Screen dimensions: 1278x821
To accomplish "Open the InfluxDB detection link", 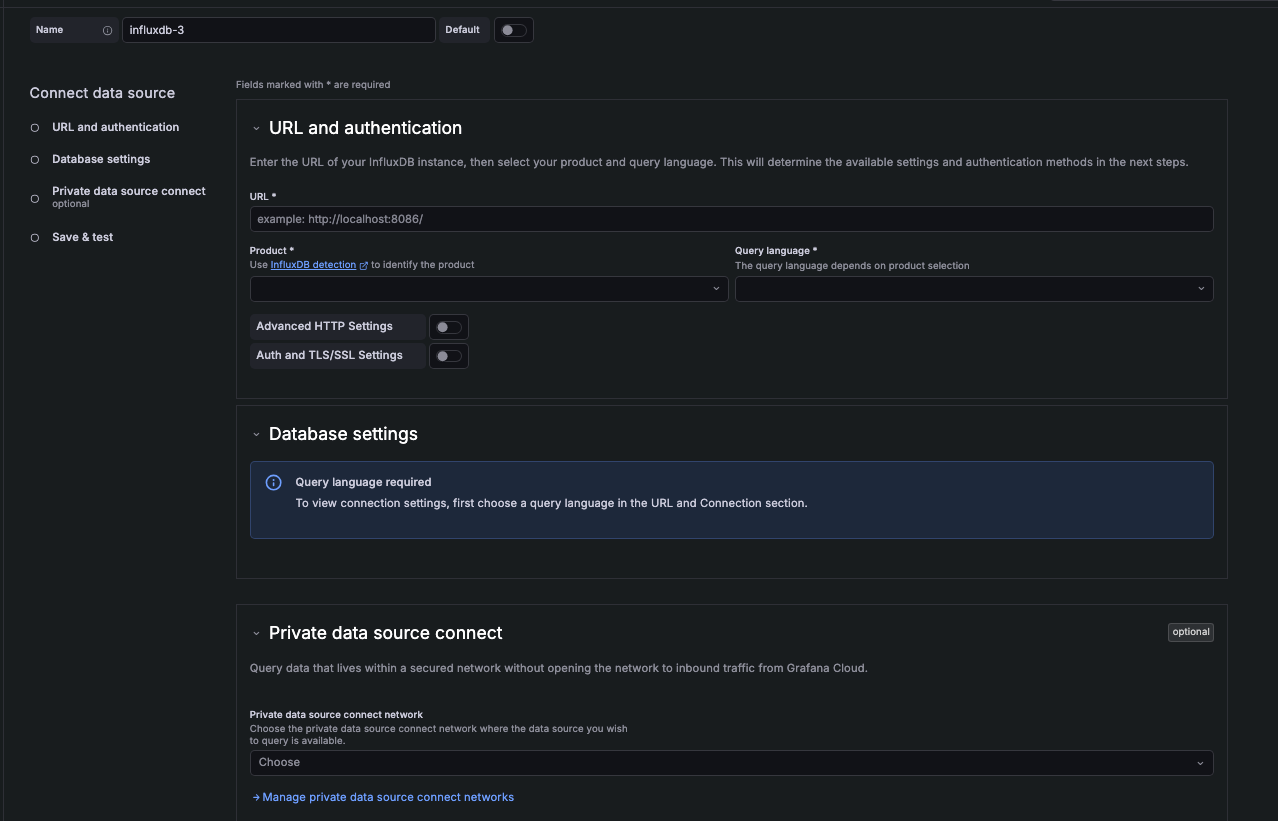I will coord(313,264).
